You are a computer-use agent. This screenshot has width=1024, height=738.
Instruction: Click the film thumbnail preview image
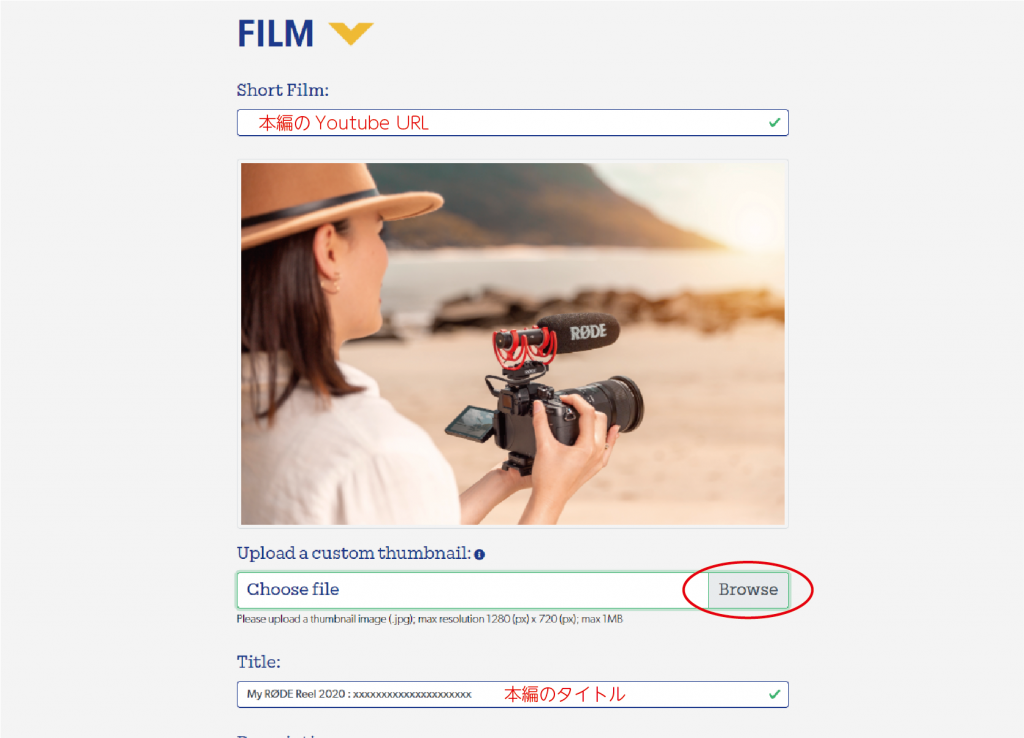[x=513, y=344]
